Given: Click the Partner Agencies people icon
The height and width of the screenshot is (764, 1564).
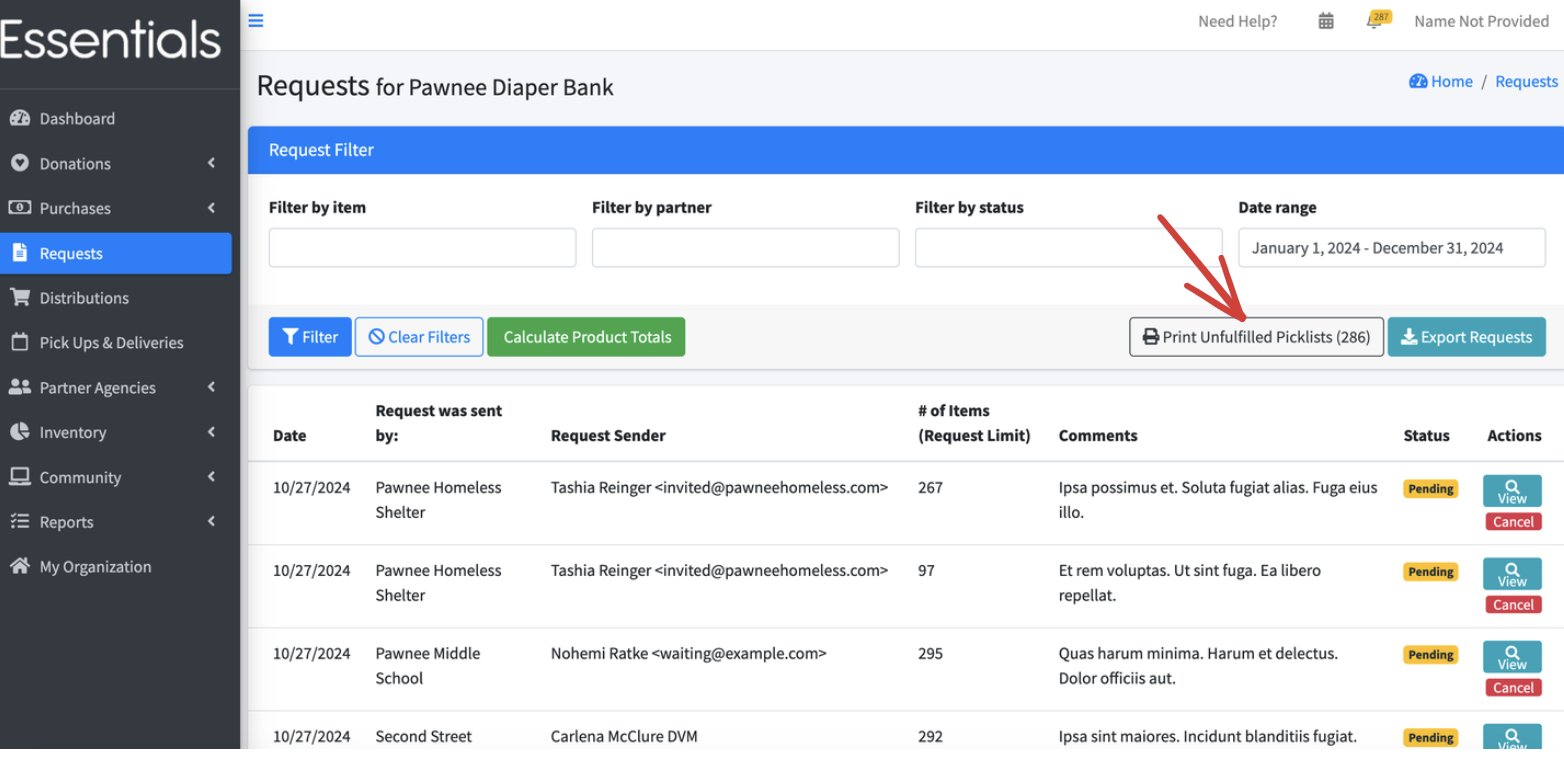Looking at the screenshot, I should pyautogui.click(x=19, y=387).
